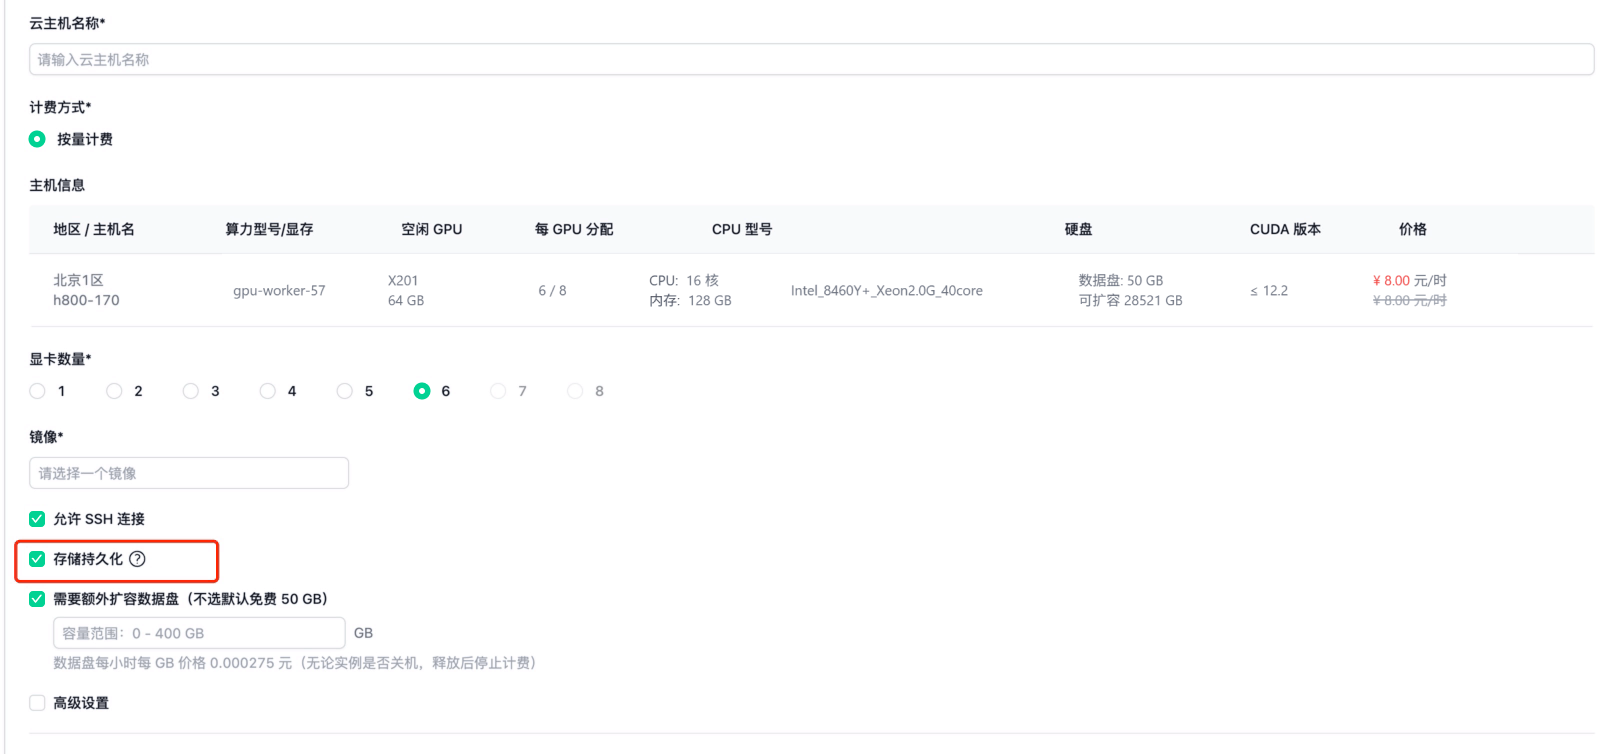Disable 需要额外扩容数据盘 checkbox
The height and width of the screenshot is (754, 1599).
tap(37, 599)
